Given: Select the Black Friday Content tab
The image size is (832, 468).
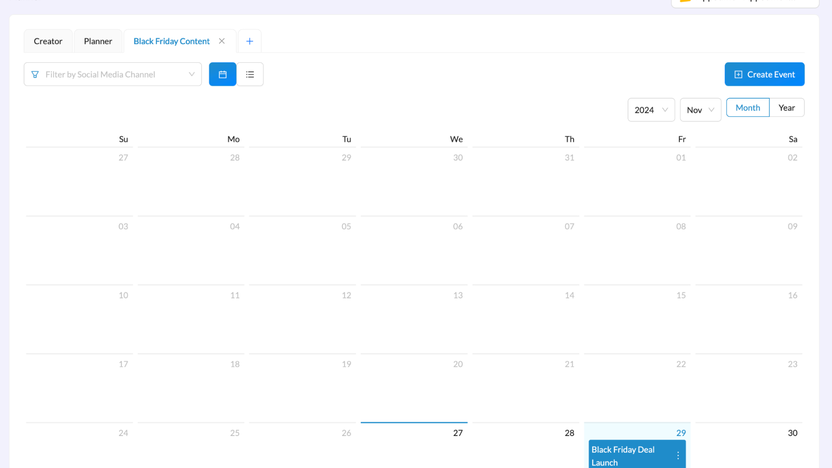Looking at the screenshot, I should [171, 41].
